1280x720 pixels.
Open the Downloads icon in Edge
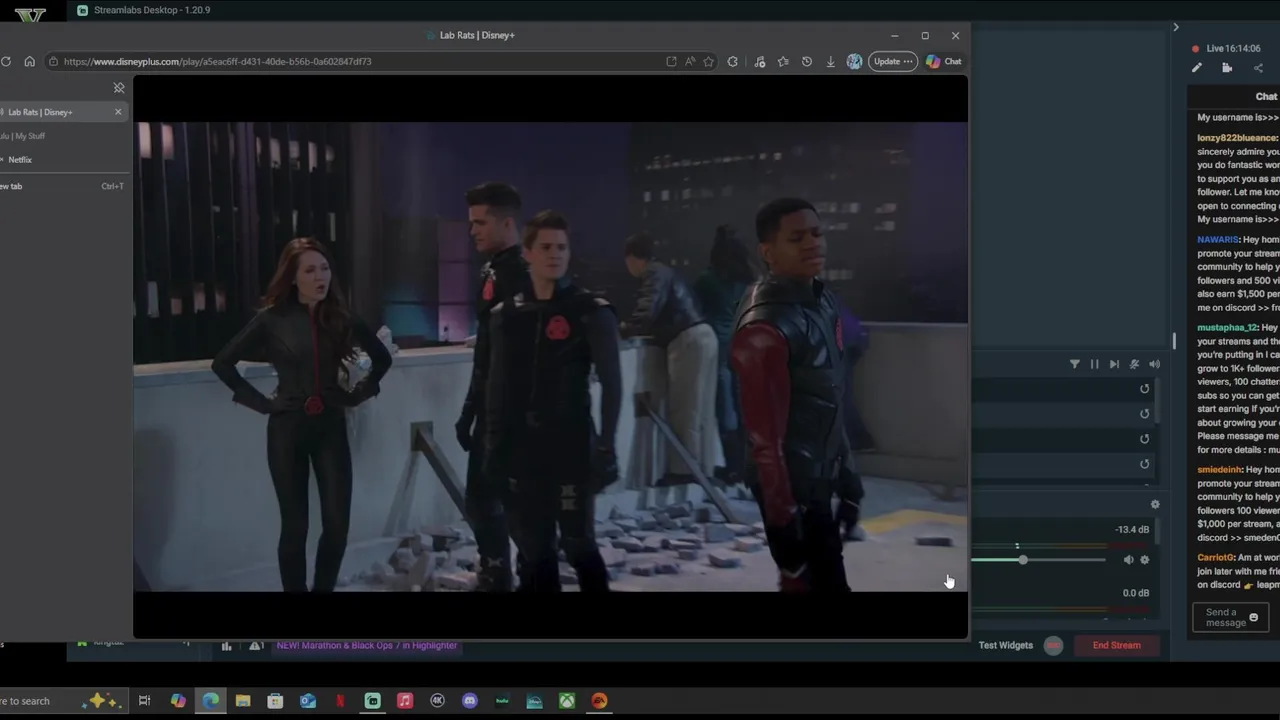830,61
